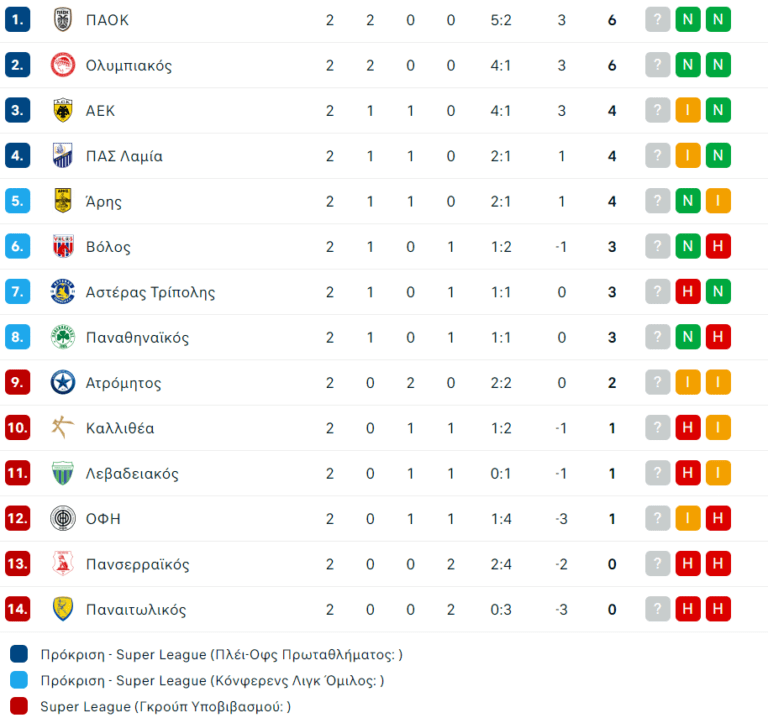Open the Βόλος team page link
This screenshot has width=768, height=718.
point(108,247)
